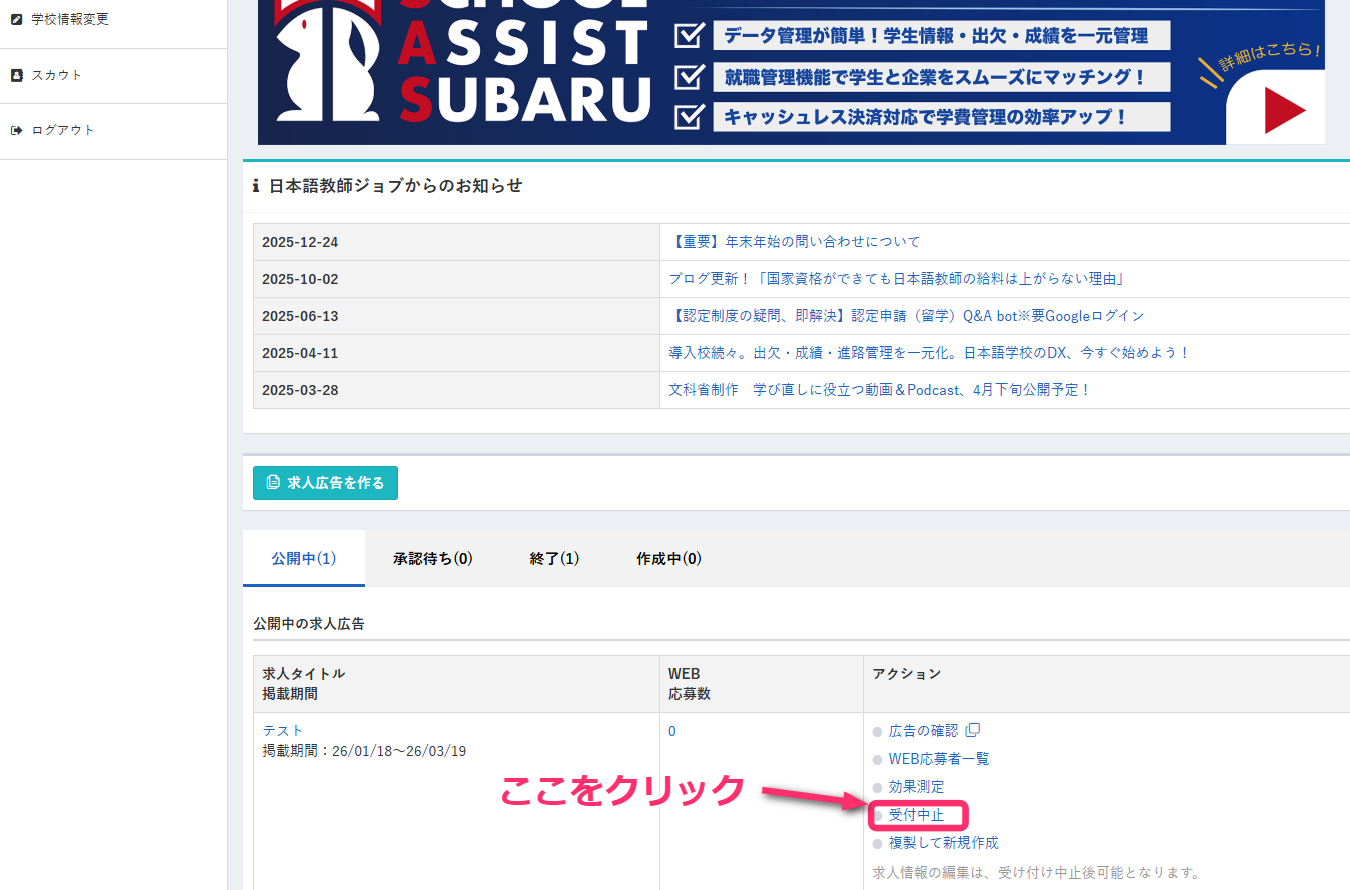Log out via ログアウト menu item

point(63,130)
